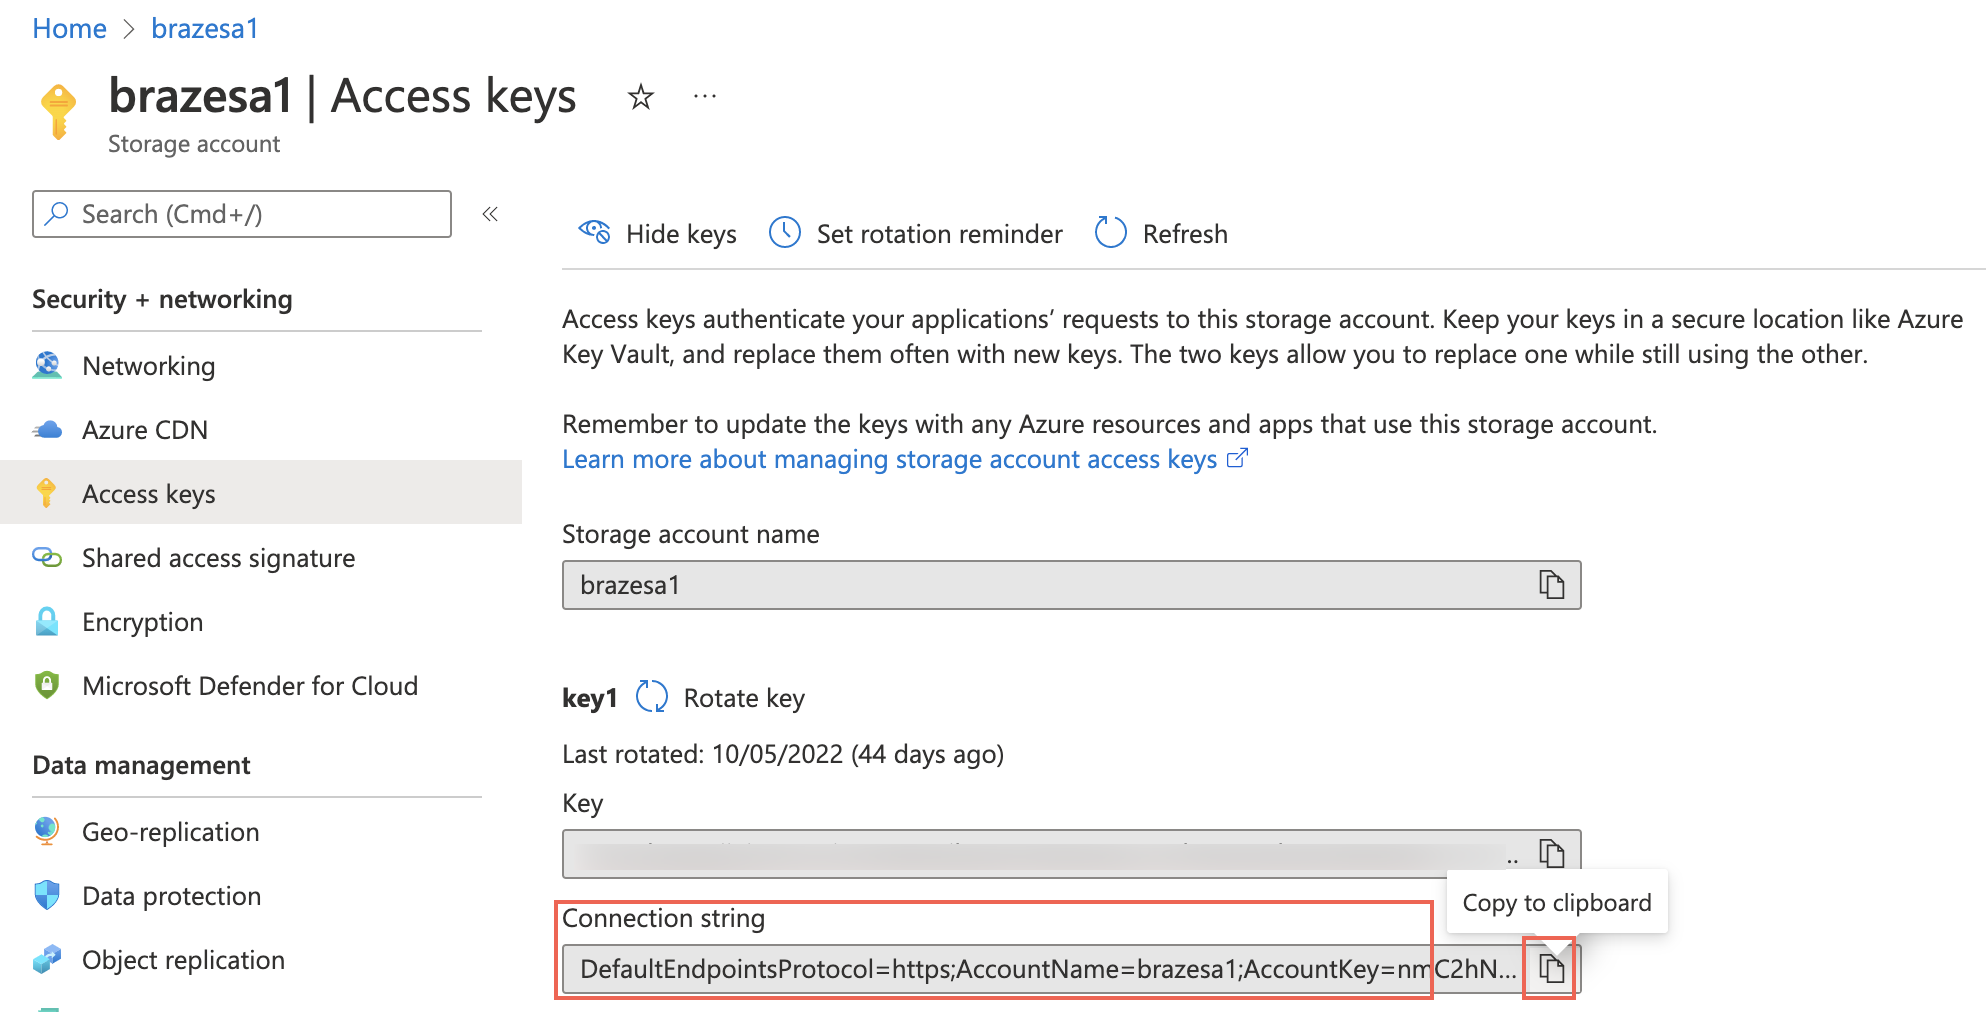
Task: Open Data protection page
Action: [x=261, y=896]
